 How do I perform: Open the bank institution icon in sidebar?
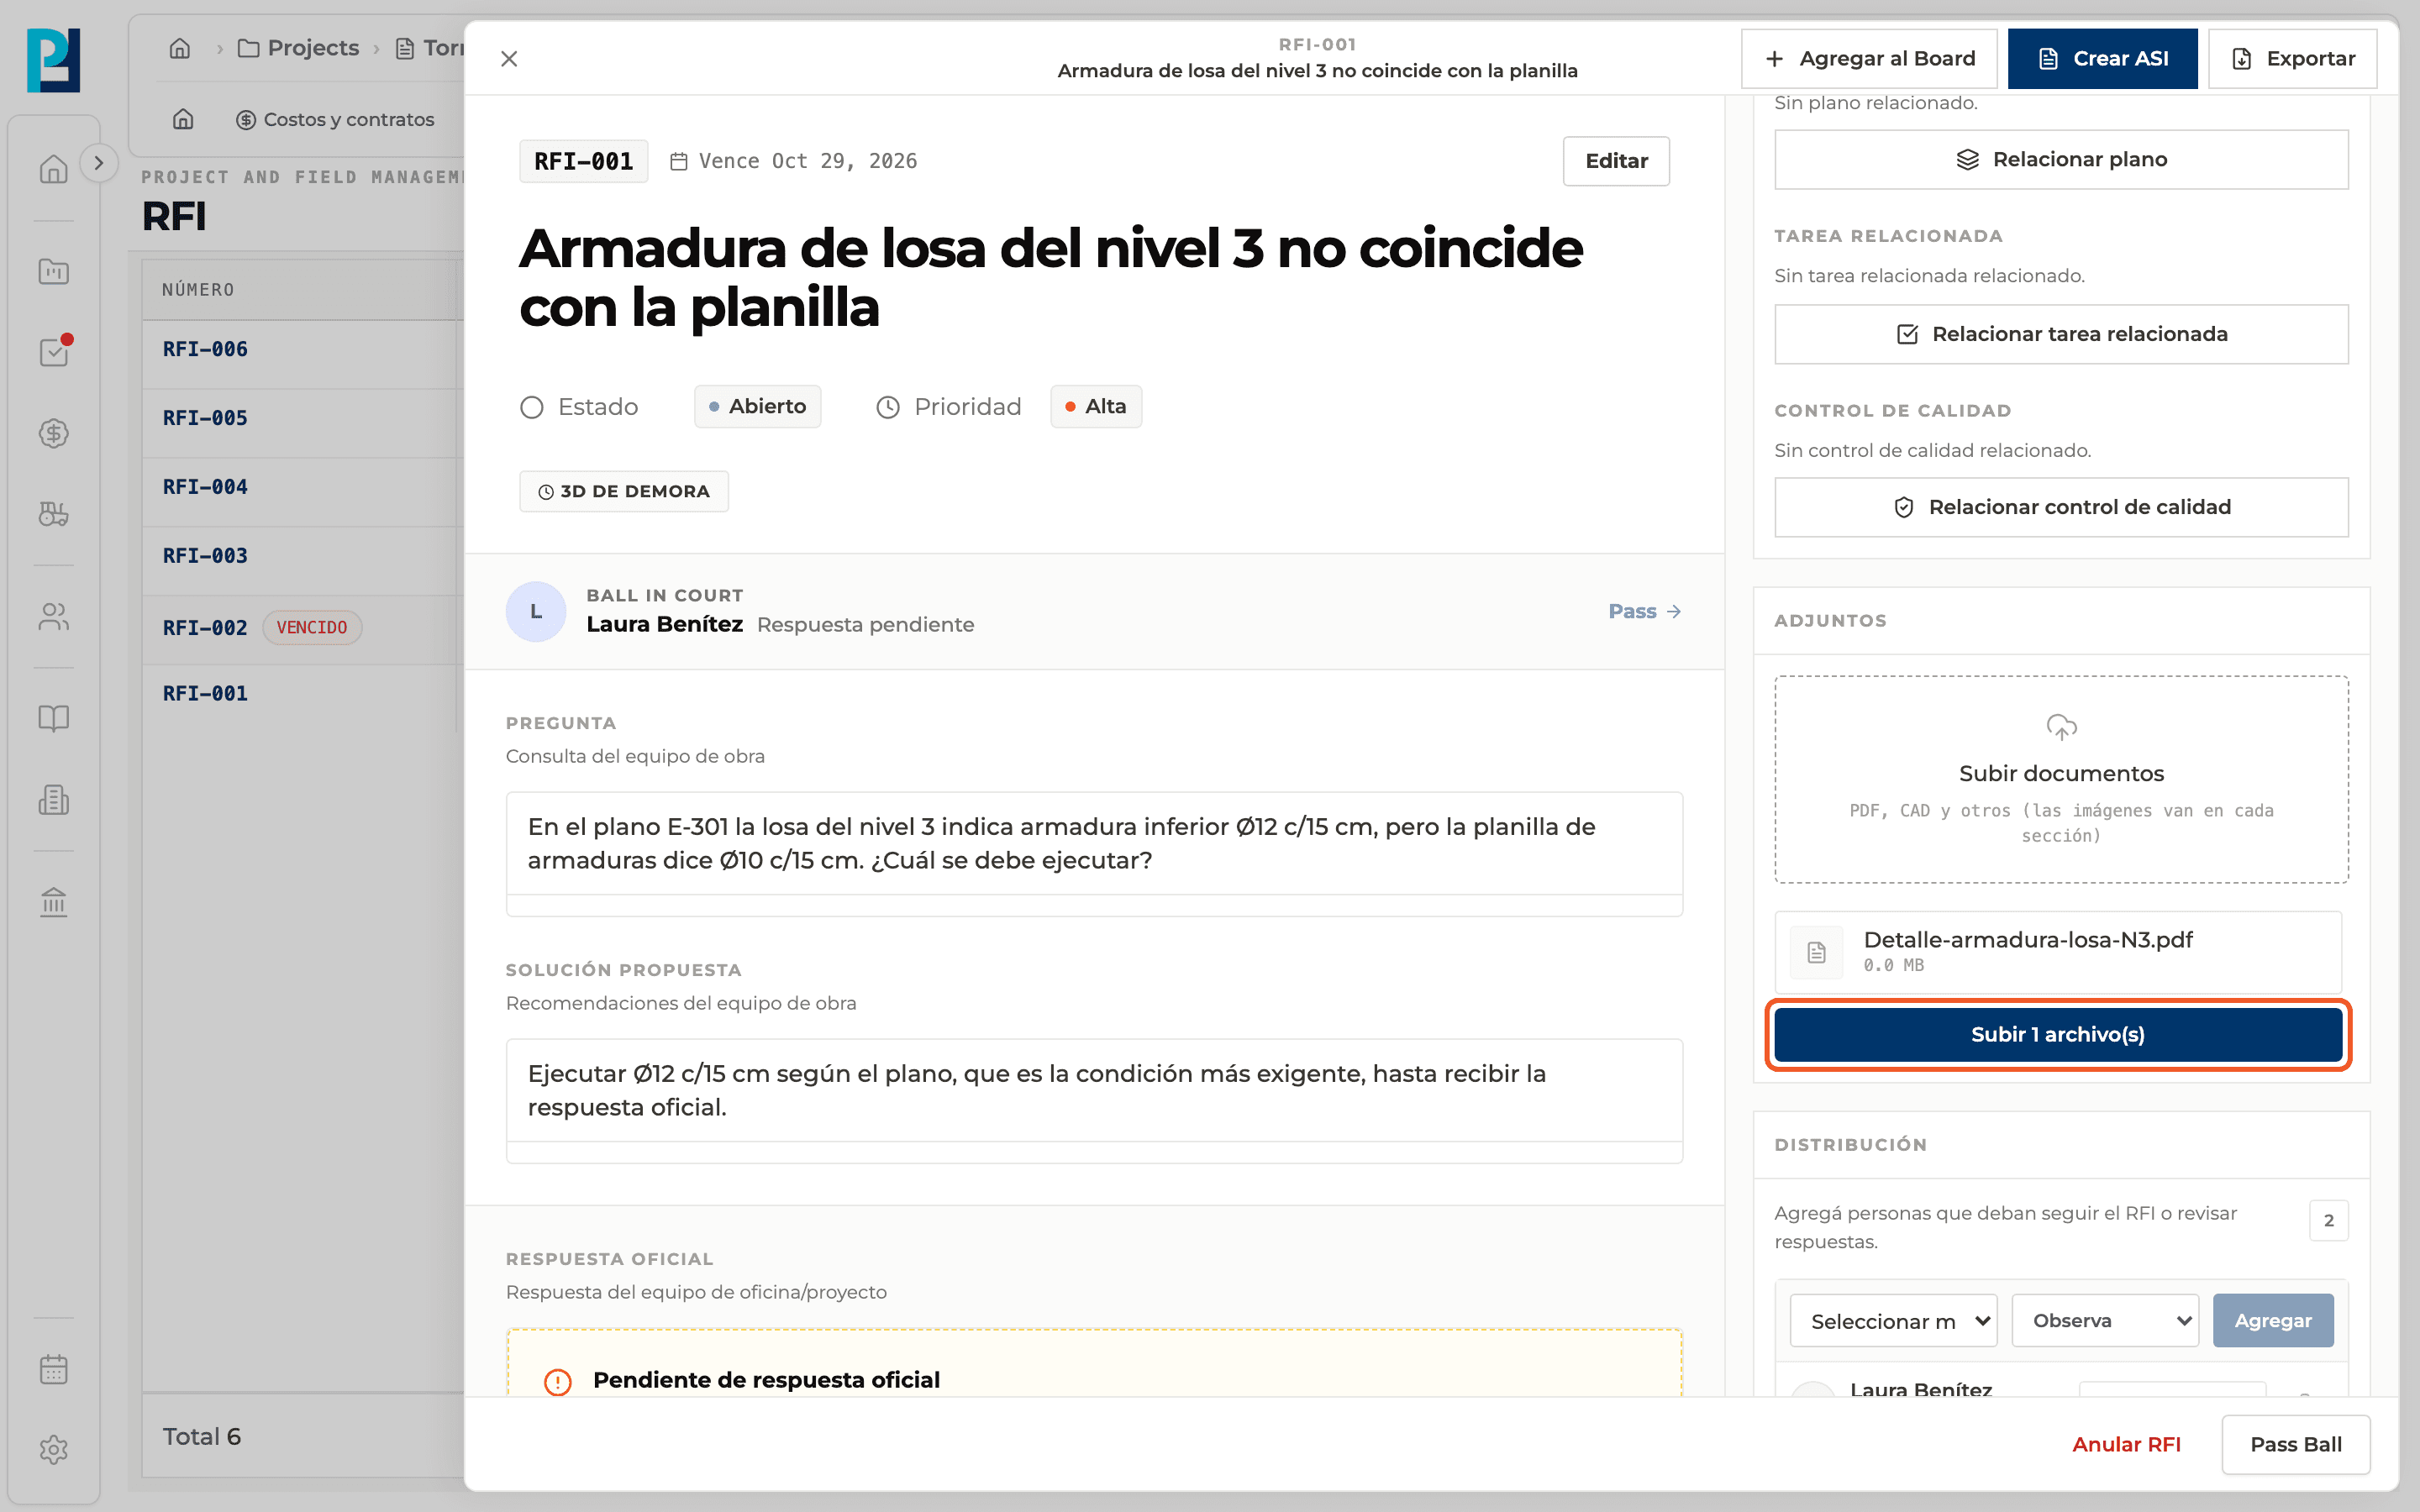(54, 903)
